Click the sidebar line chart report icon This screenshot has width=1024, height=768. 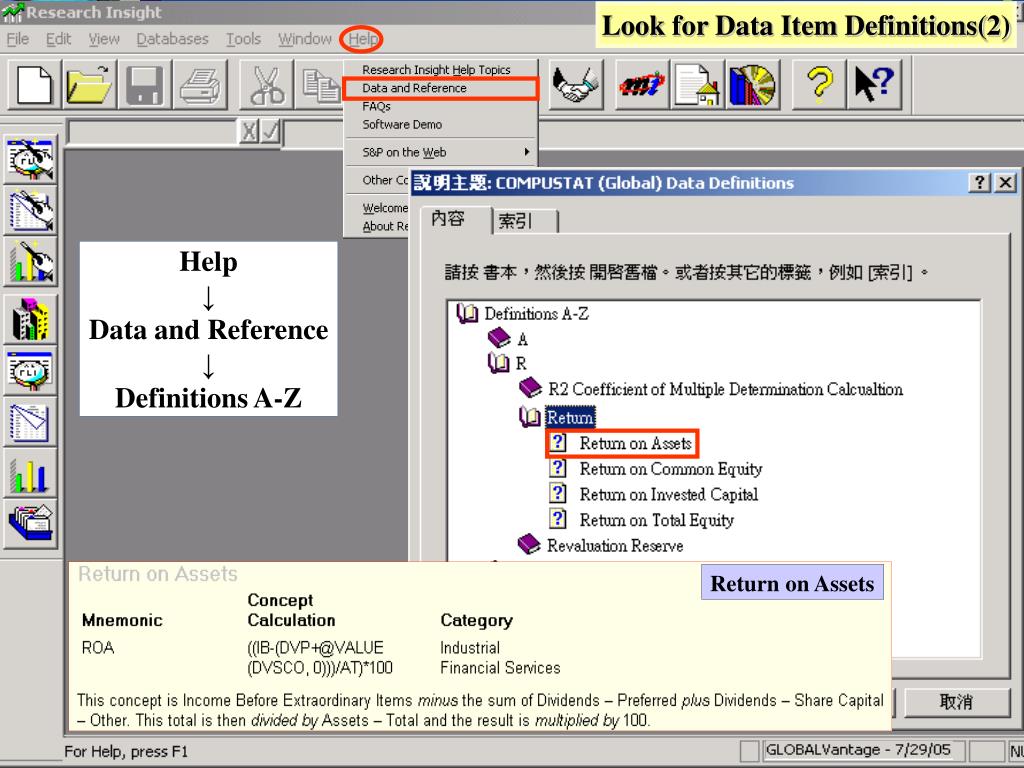click(31, 423)
